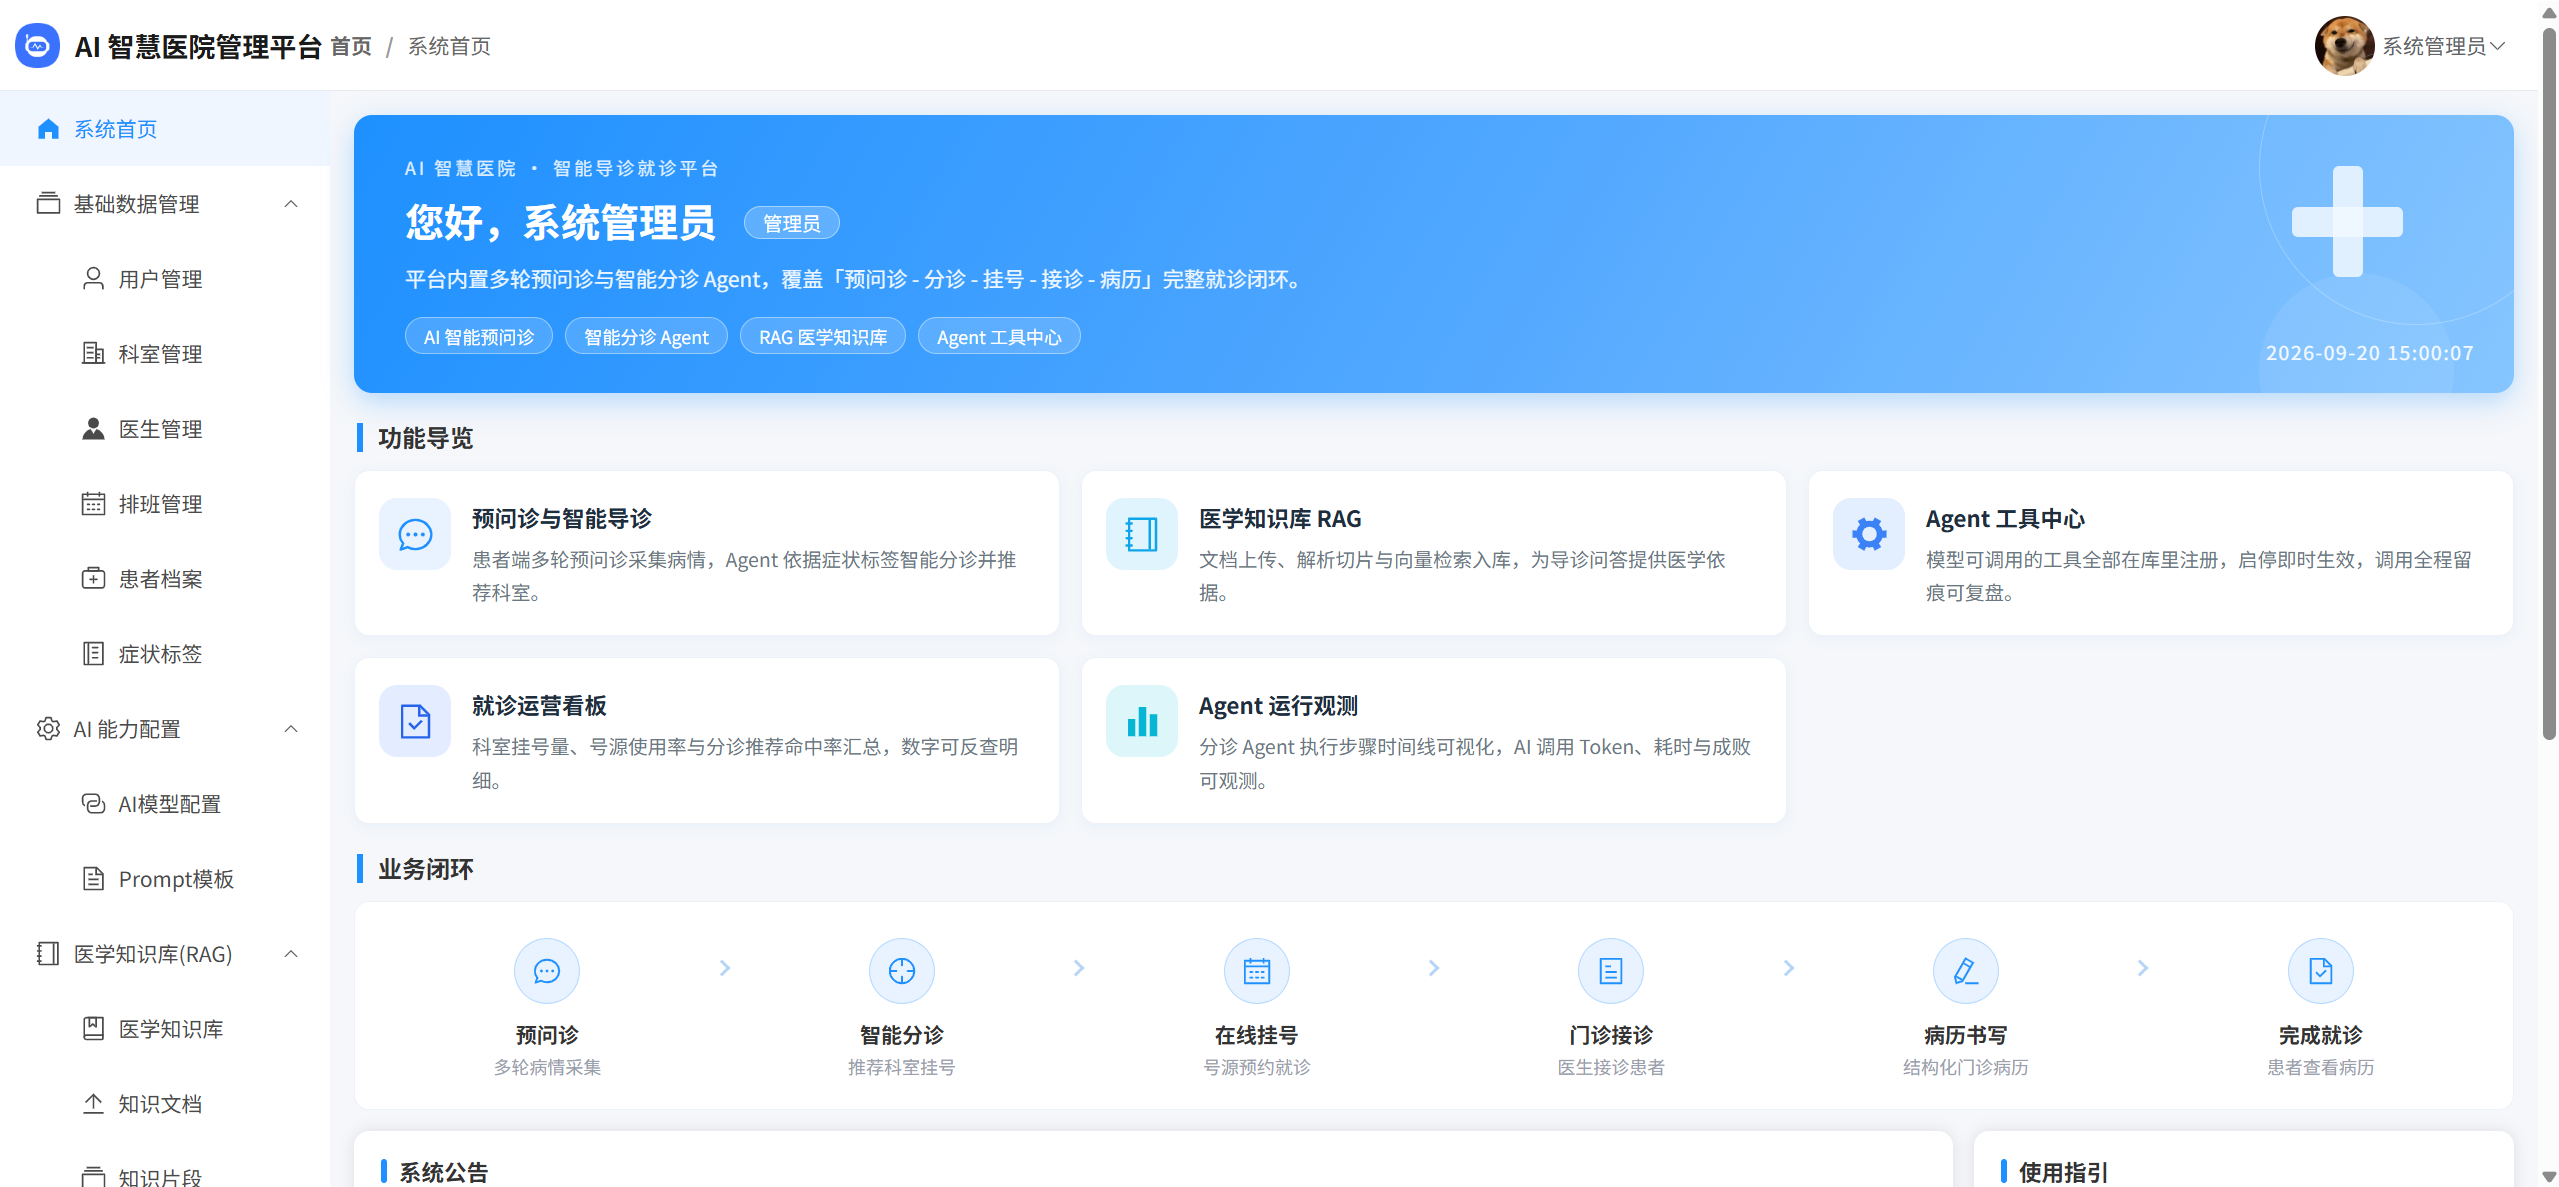Click the 病历书写 pencil step icon

(x=1966, y=970)
